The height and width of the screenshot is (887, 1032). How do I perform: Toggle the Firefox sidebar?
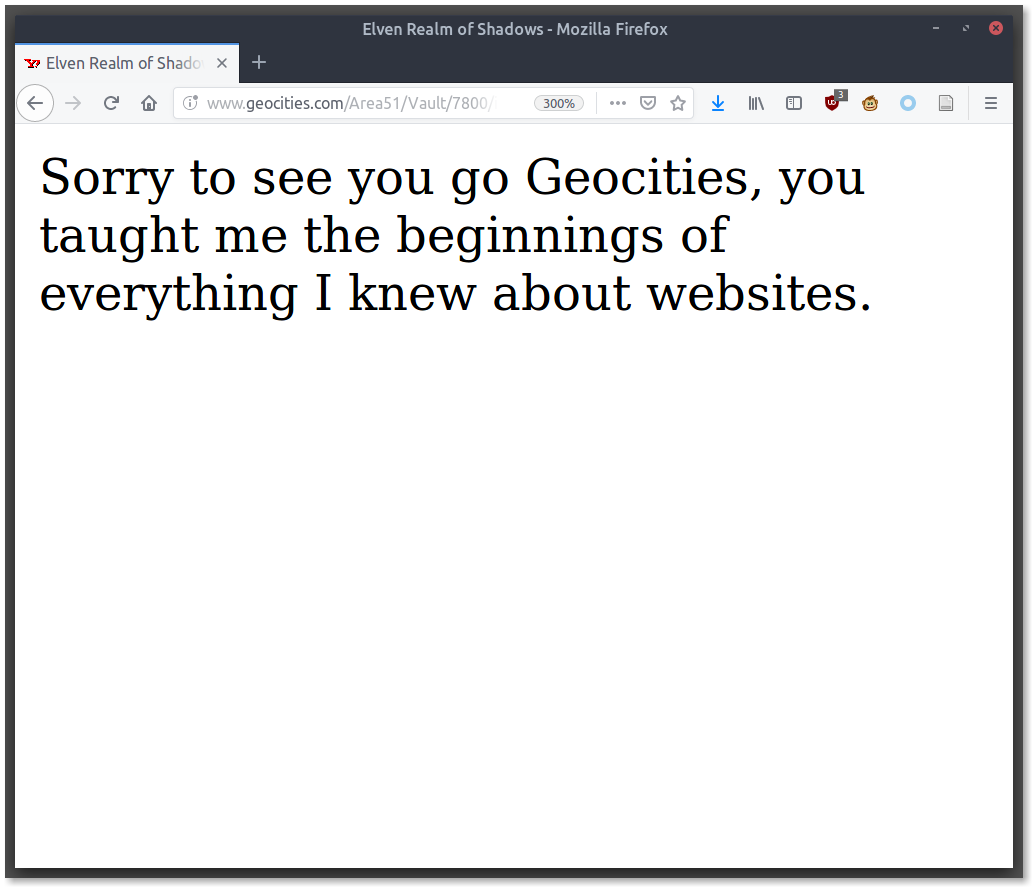click(x=794, y=103)
